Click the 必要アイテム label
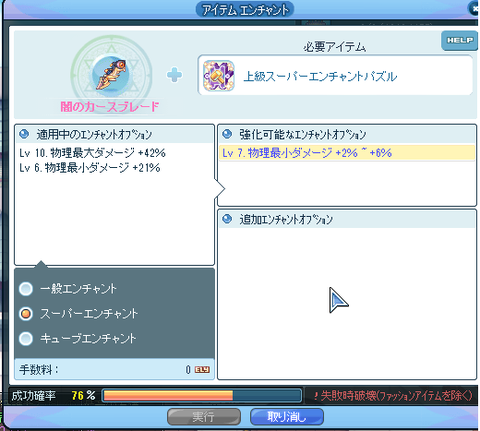The height and width of the screenshot is (431, 480). pos(335,47)
